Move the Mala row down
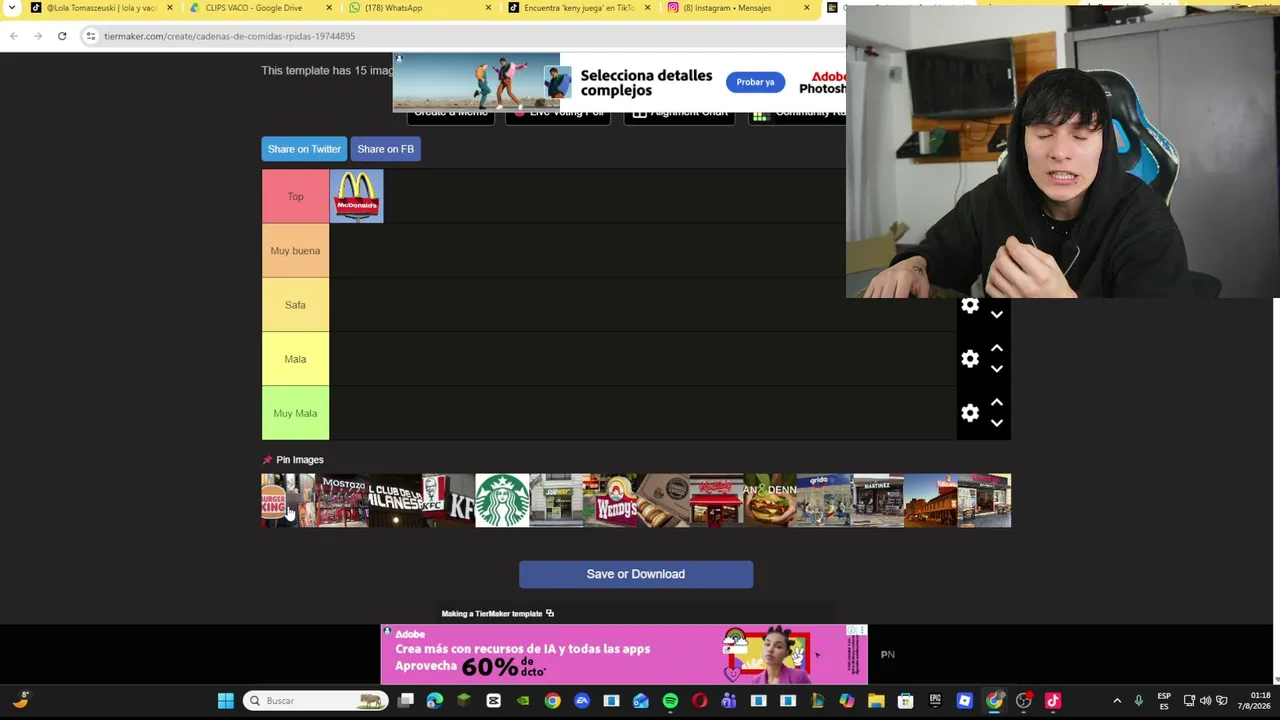Screen dimensions: 1280x720 click(x=997, y=369)
